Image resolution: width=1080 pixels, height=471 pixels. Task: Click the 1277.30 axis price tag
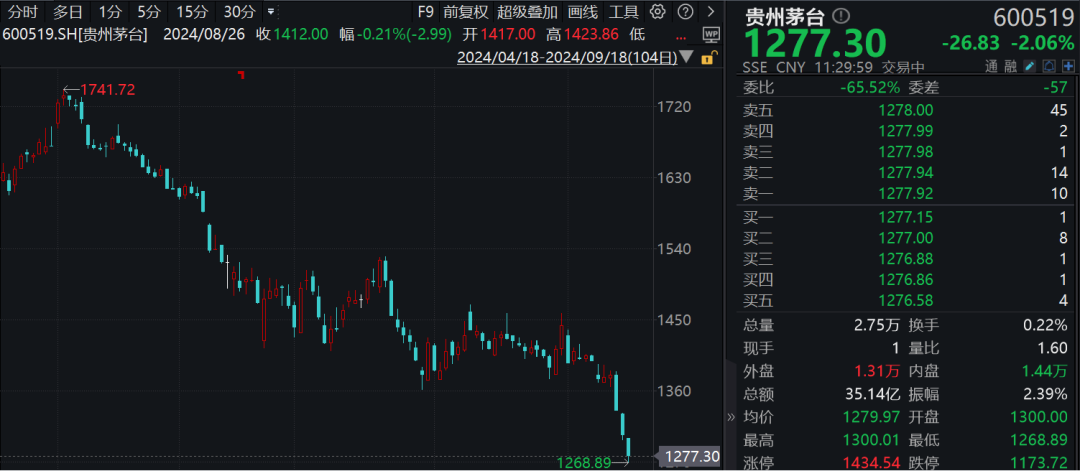point(693,456)
